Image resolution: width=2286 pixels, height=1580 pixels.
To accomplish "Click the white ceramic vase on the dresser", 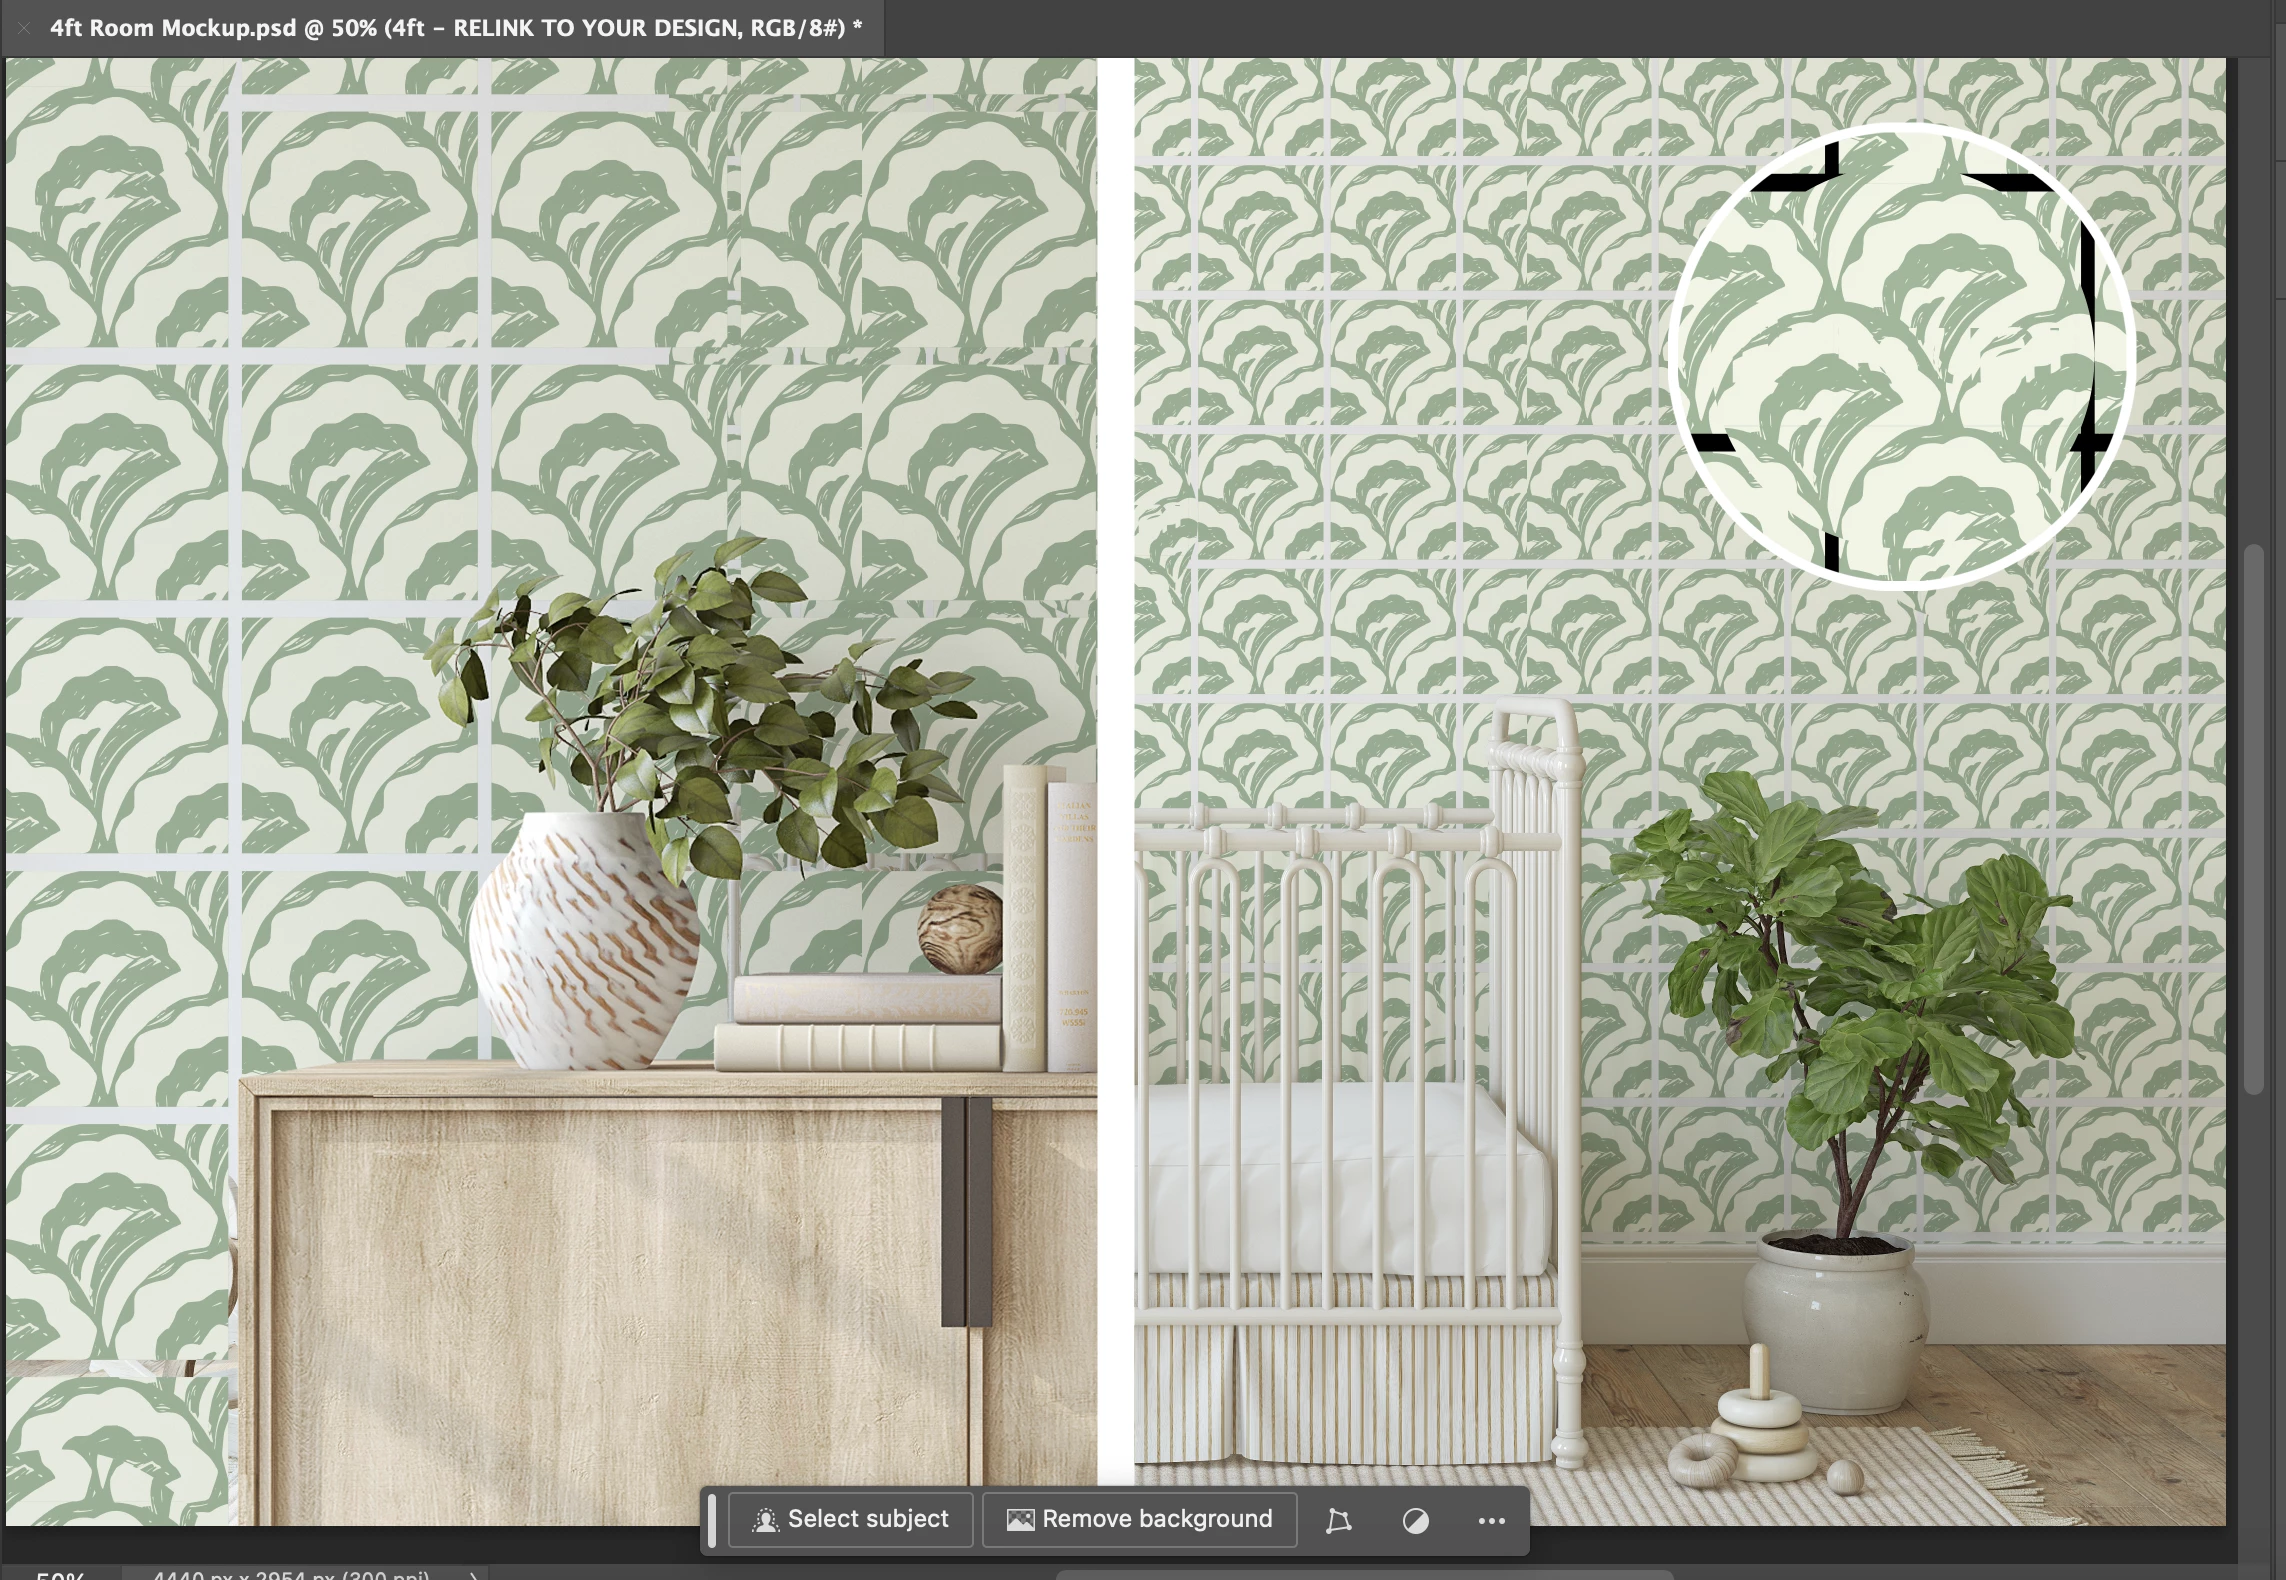I will [x=585, y=940].
